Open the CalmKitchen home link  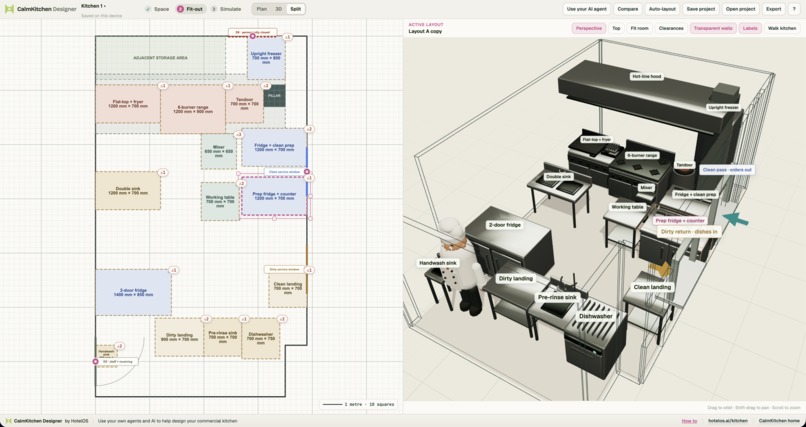(x=779, y=421)
